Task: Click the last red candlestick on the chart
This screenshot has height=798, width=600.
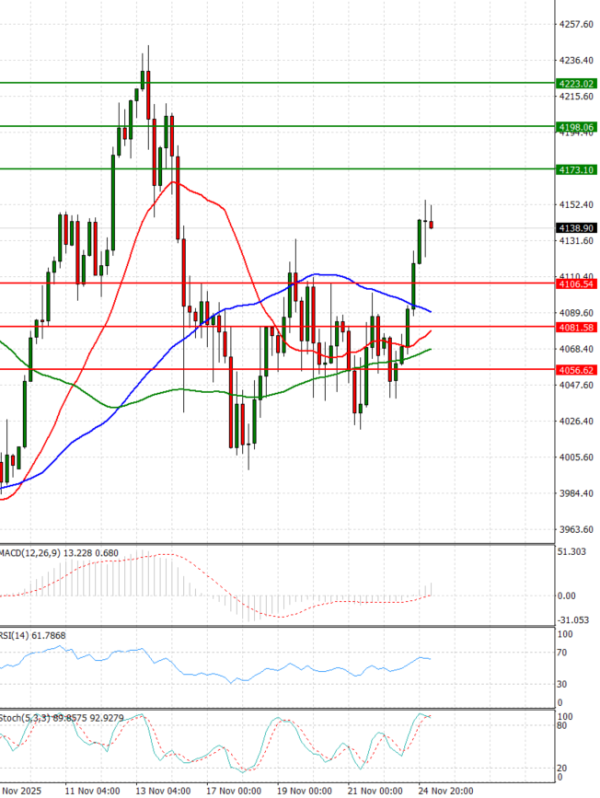Action: point(431,224)
